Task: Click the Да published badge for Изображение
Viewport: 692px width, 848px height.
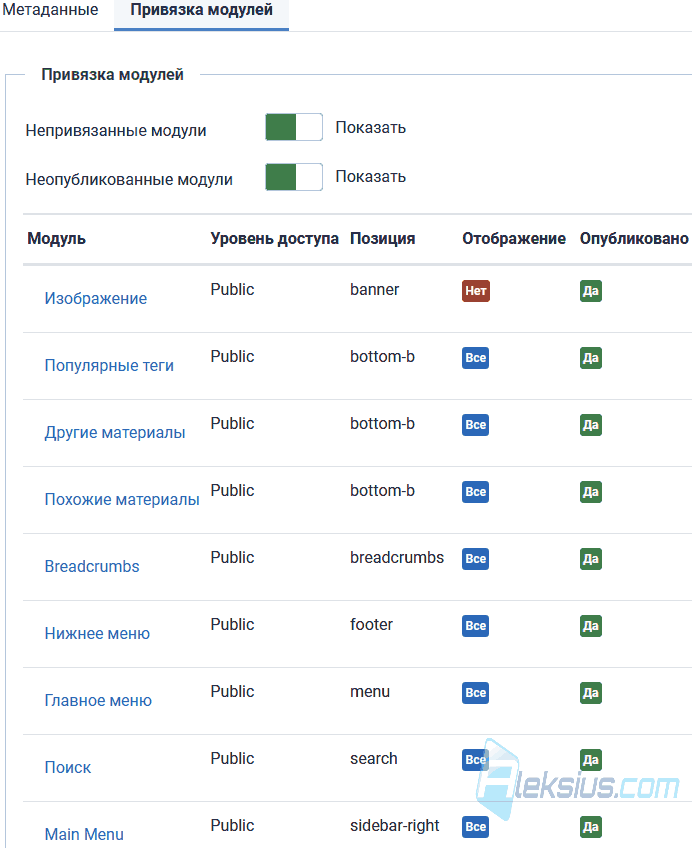Action: 591,291
